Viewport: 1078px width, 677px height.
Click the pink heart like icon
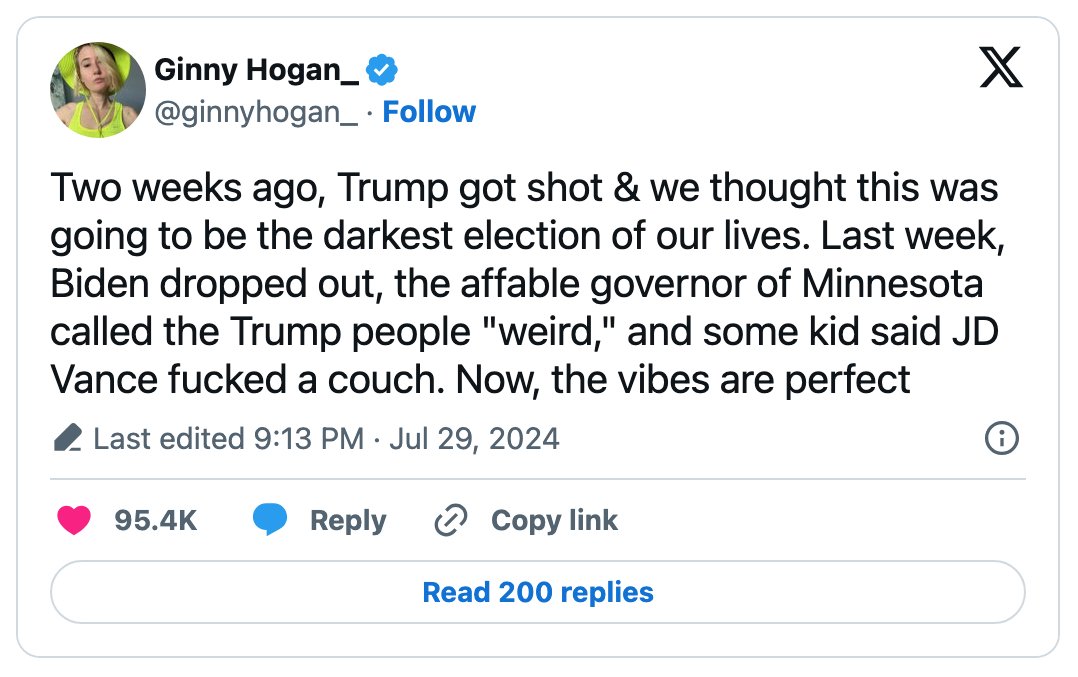pos(74,520)
